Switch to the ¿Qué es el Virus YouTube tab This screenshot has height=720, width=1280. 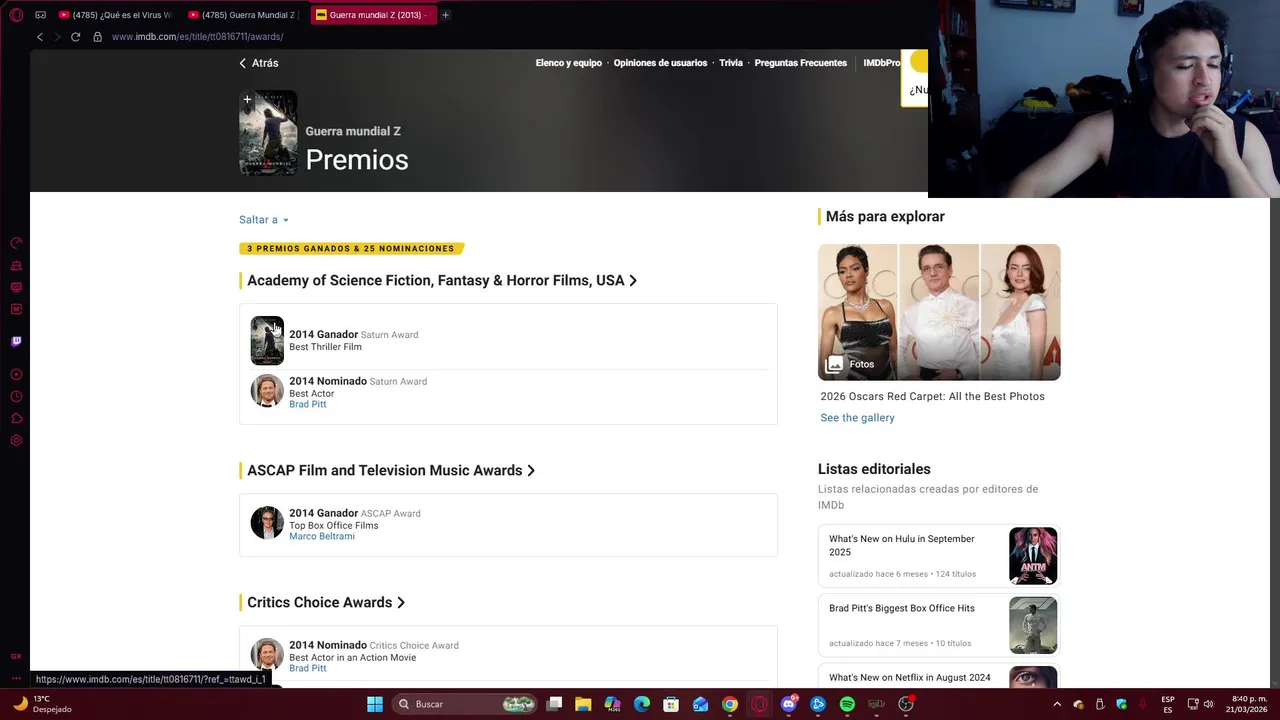pyautogui.click(x=114, y=15)
